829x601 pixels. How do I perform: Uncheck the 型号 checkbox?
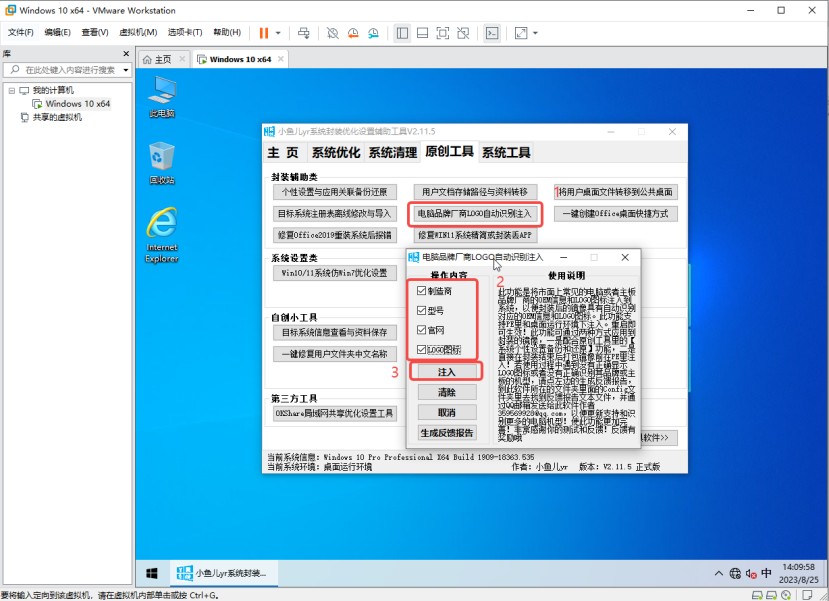[421, 310]
